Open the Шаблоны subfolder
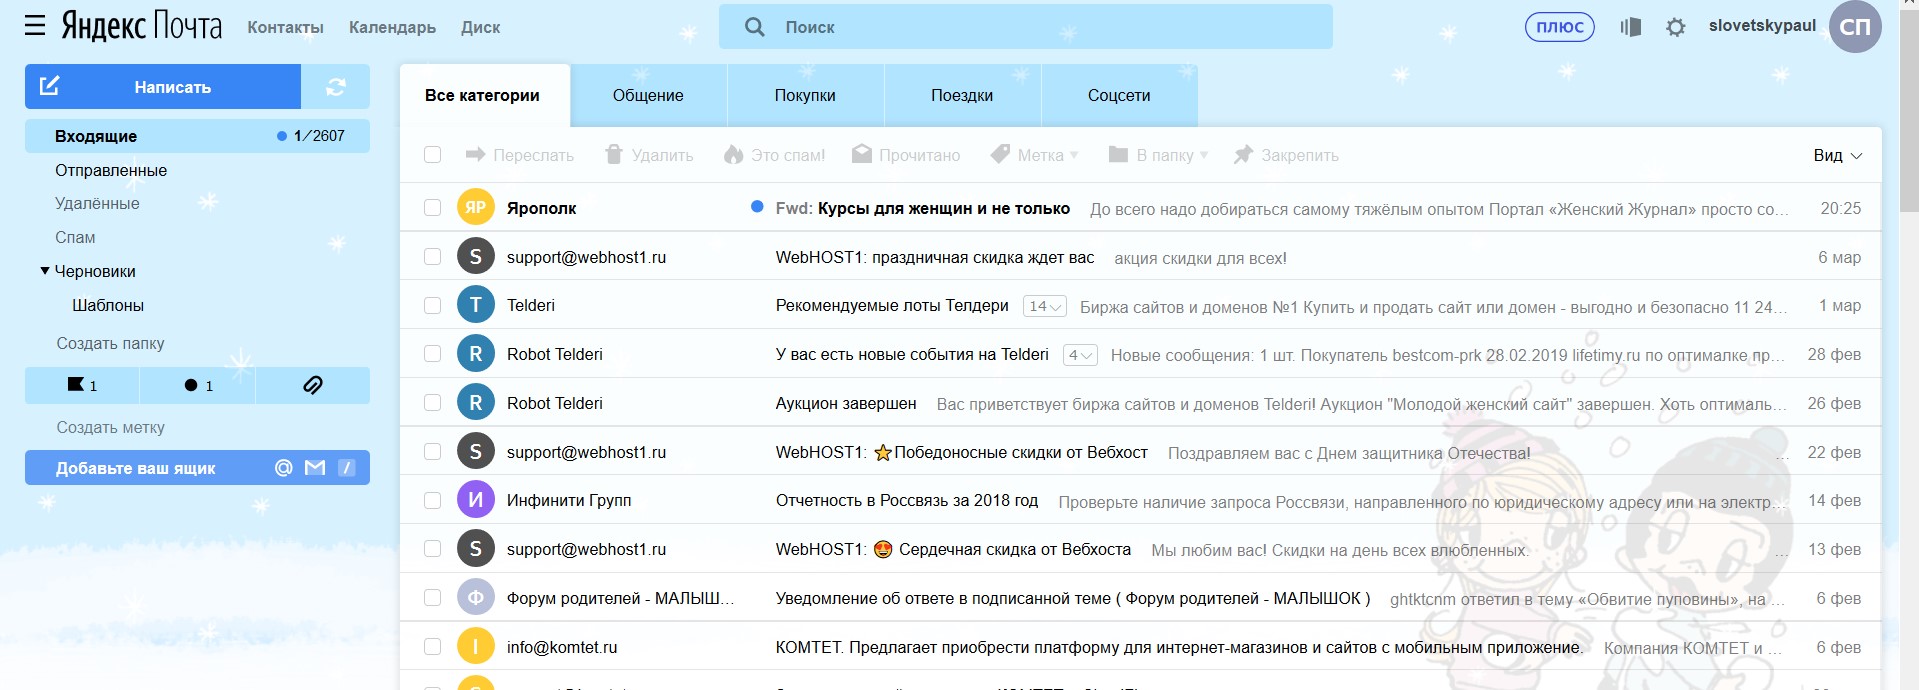Viewport: 1919px width, 690px height. click(x=108, y=305)
